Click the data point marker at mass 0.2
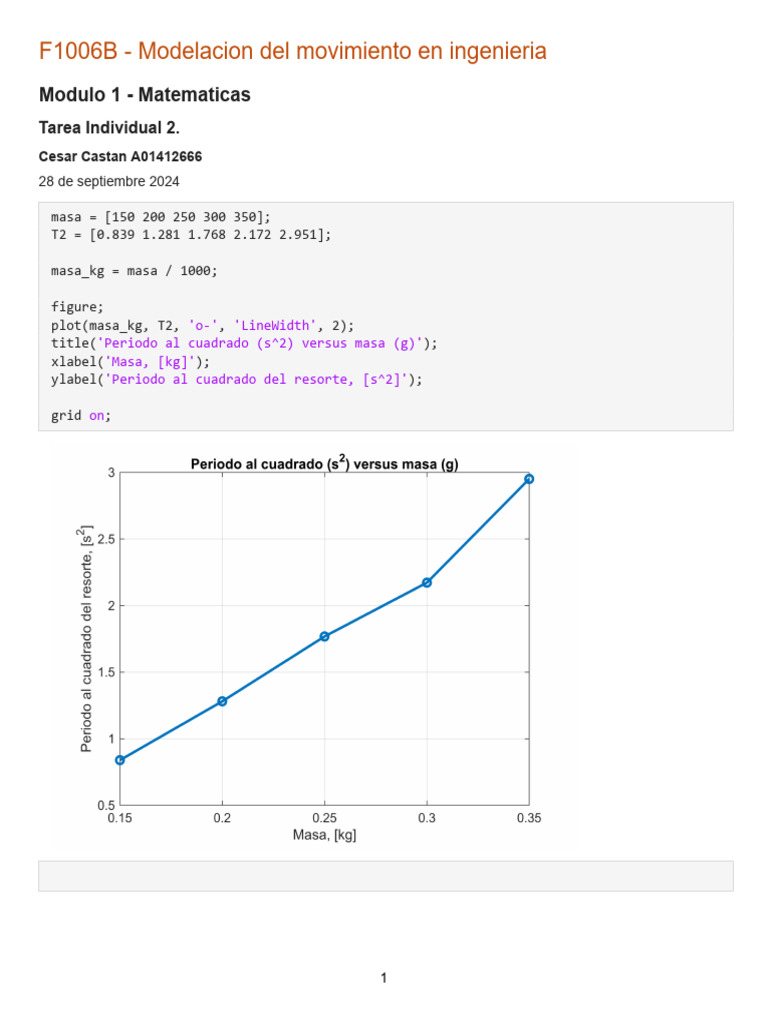768x1024 pixels. [222, 701]
